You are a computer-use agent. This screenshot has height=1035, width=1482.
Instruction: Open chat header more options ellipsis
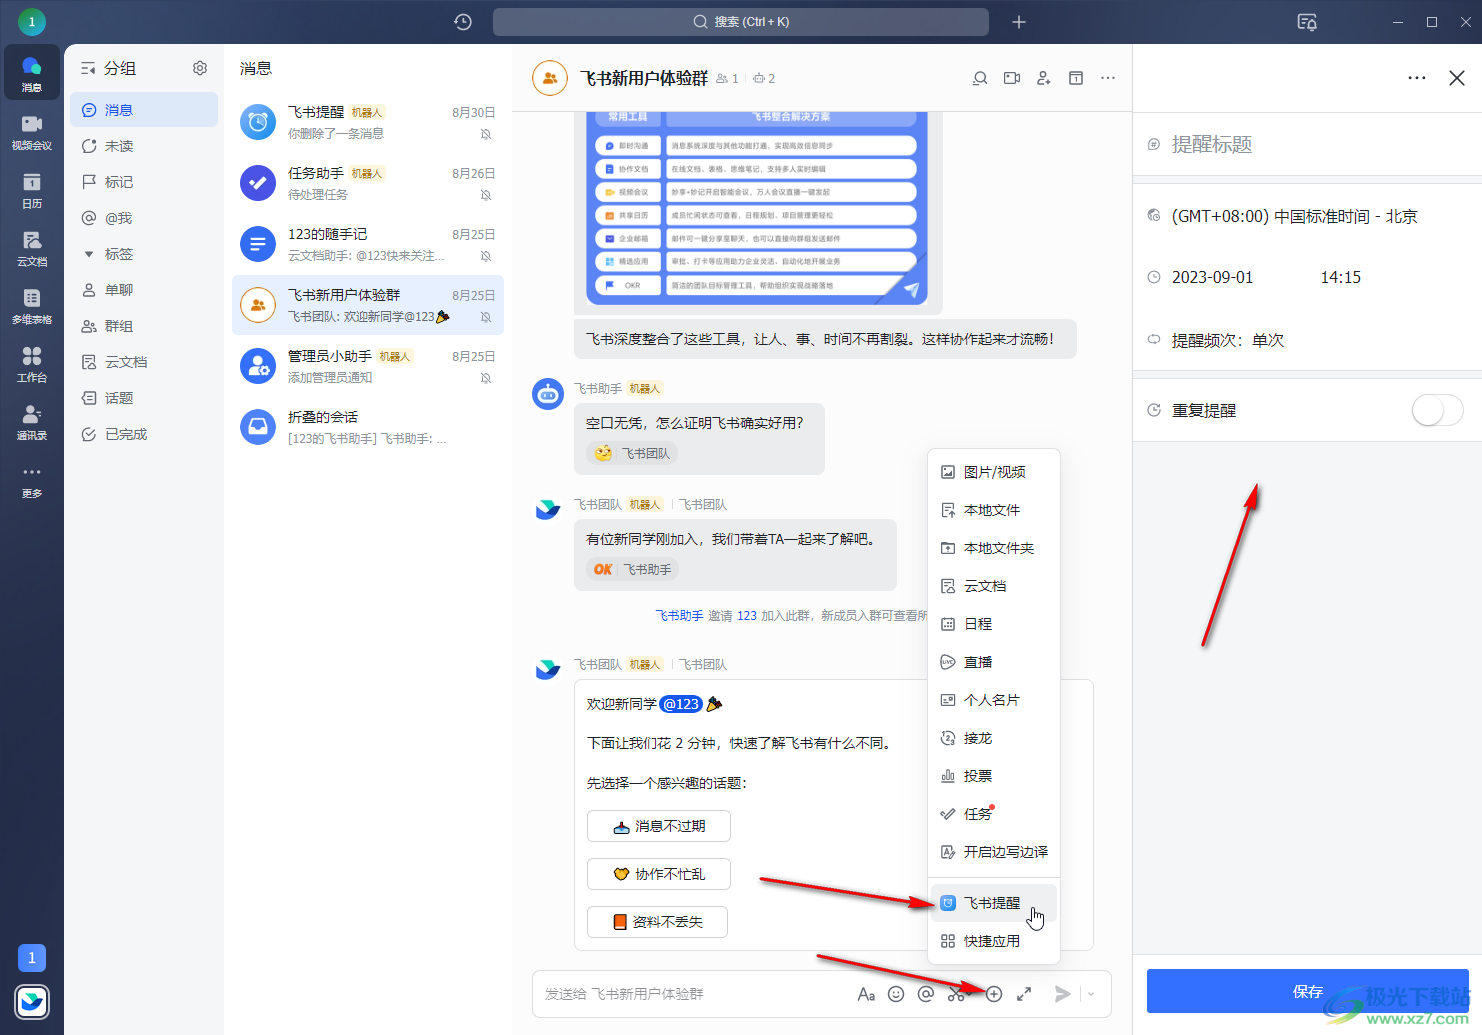tap(1108, 78)
